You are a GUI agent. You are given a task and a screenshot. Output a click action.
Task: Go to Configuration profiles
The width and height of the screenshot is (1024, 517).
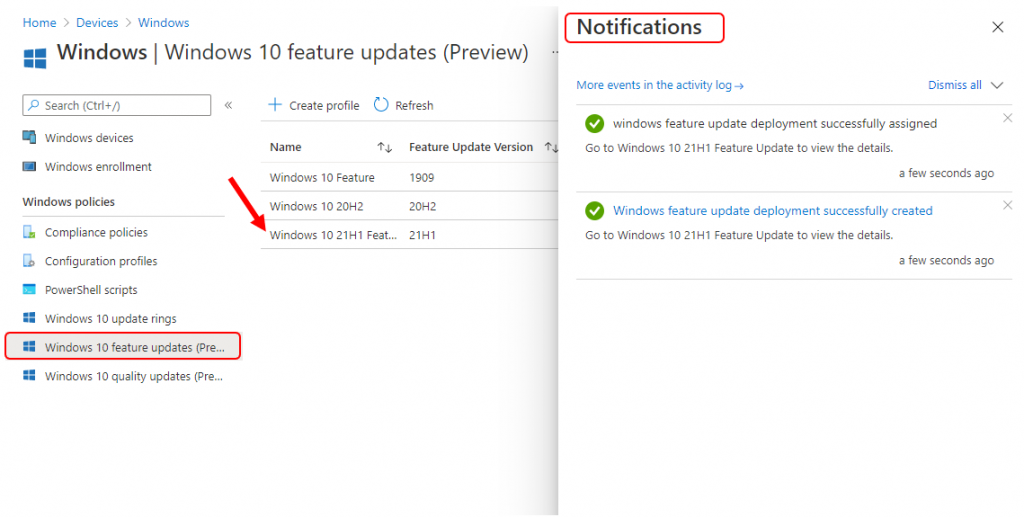[101, 261]
